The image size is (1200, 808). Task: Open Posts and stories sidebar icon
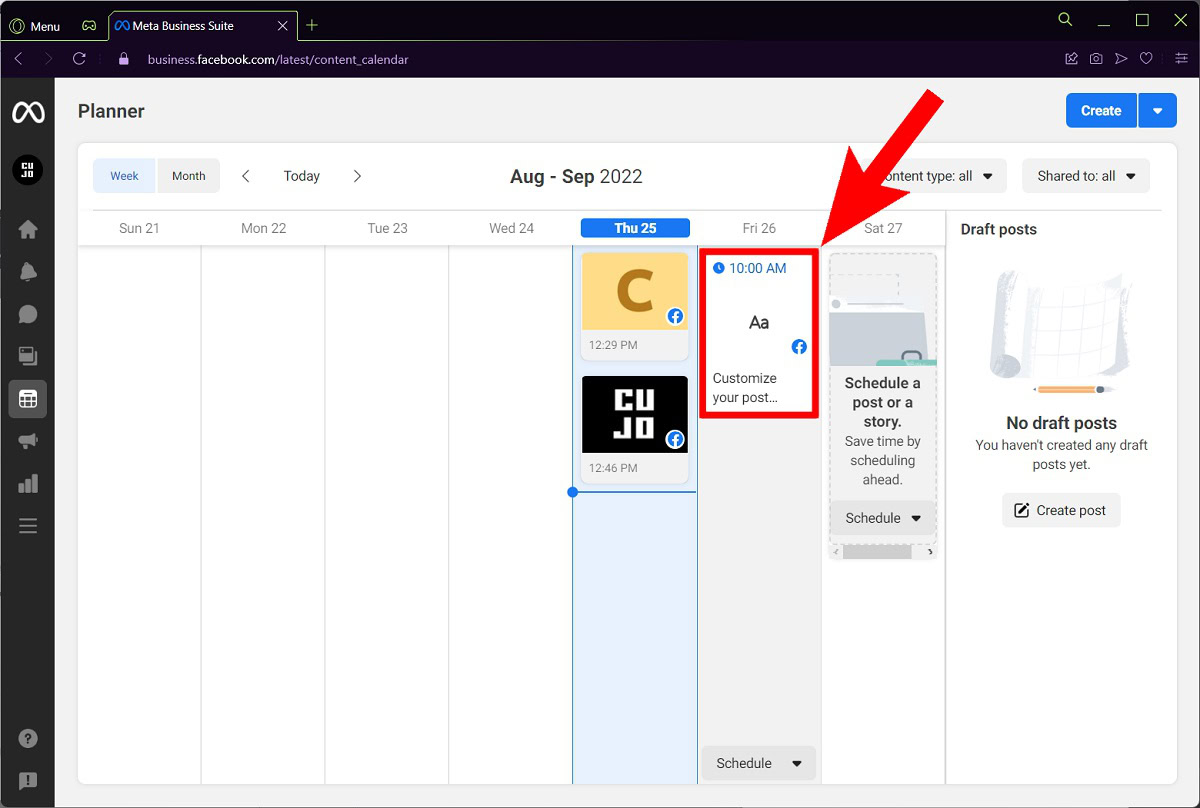tap(28, 356)
